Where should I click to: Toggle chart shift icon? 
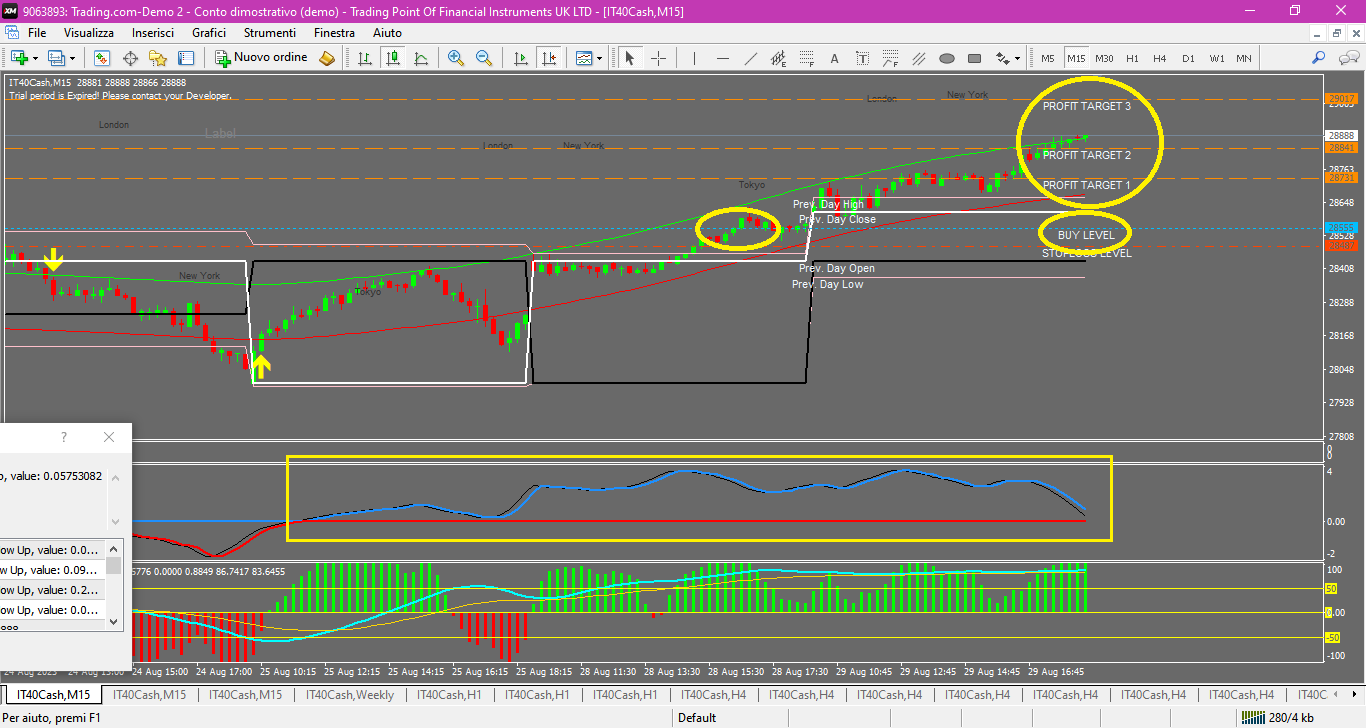548,58
